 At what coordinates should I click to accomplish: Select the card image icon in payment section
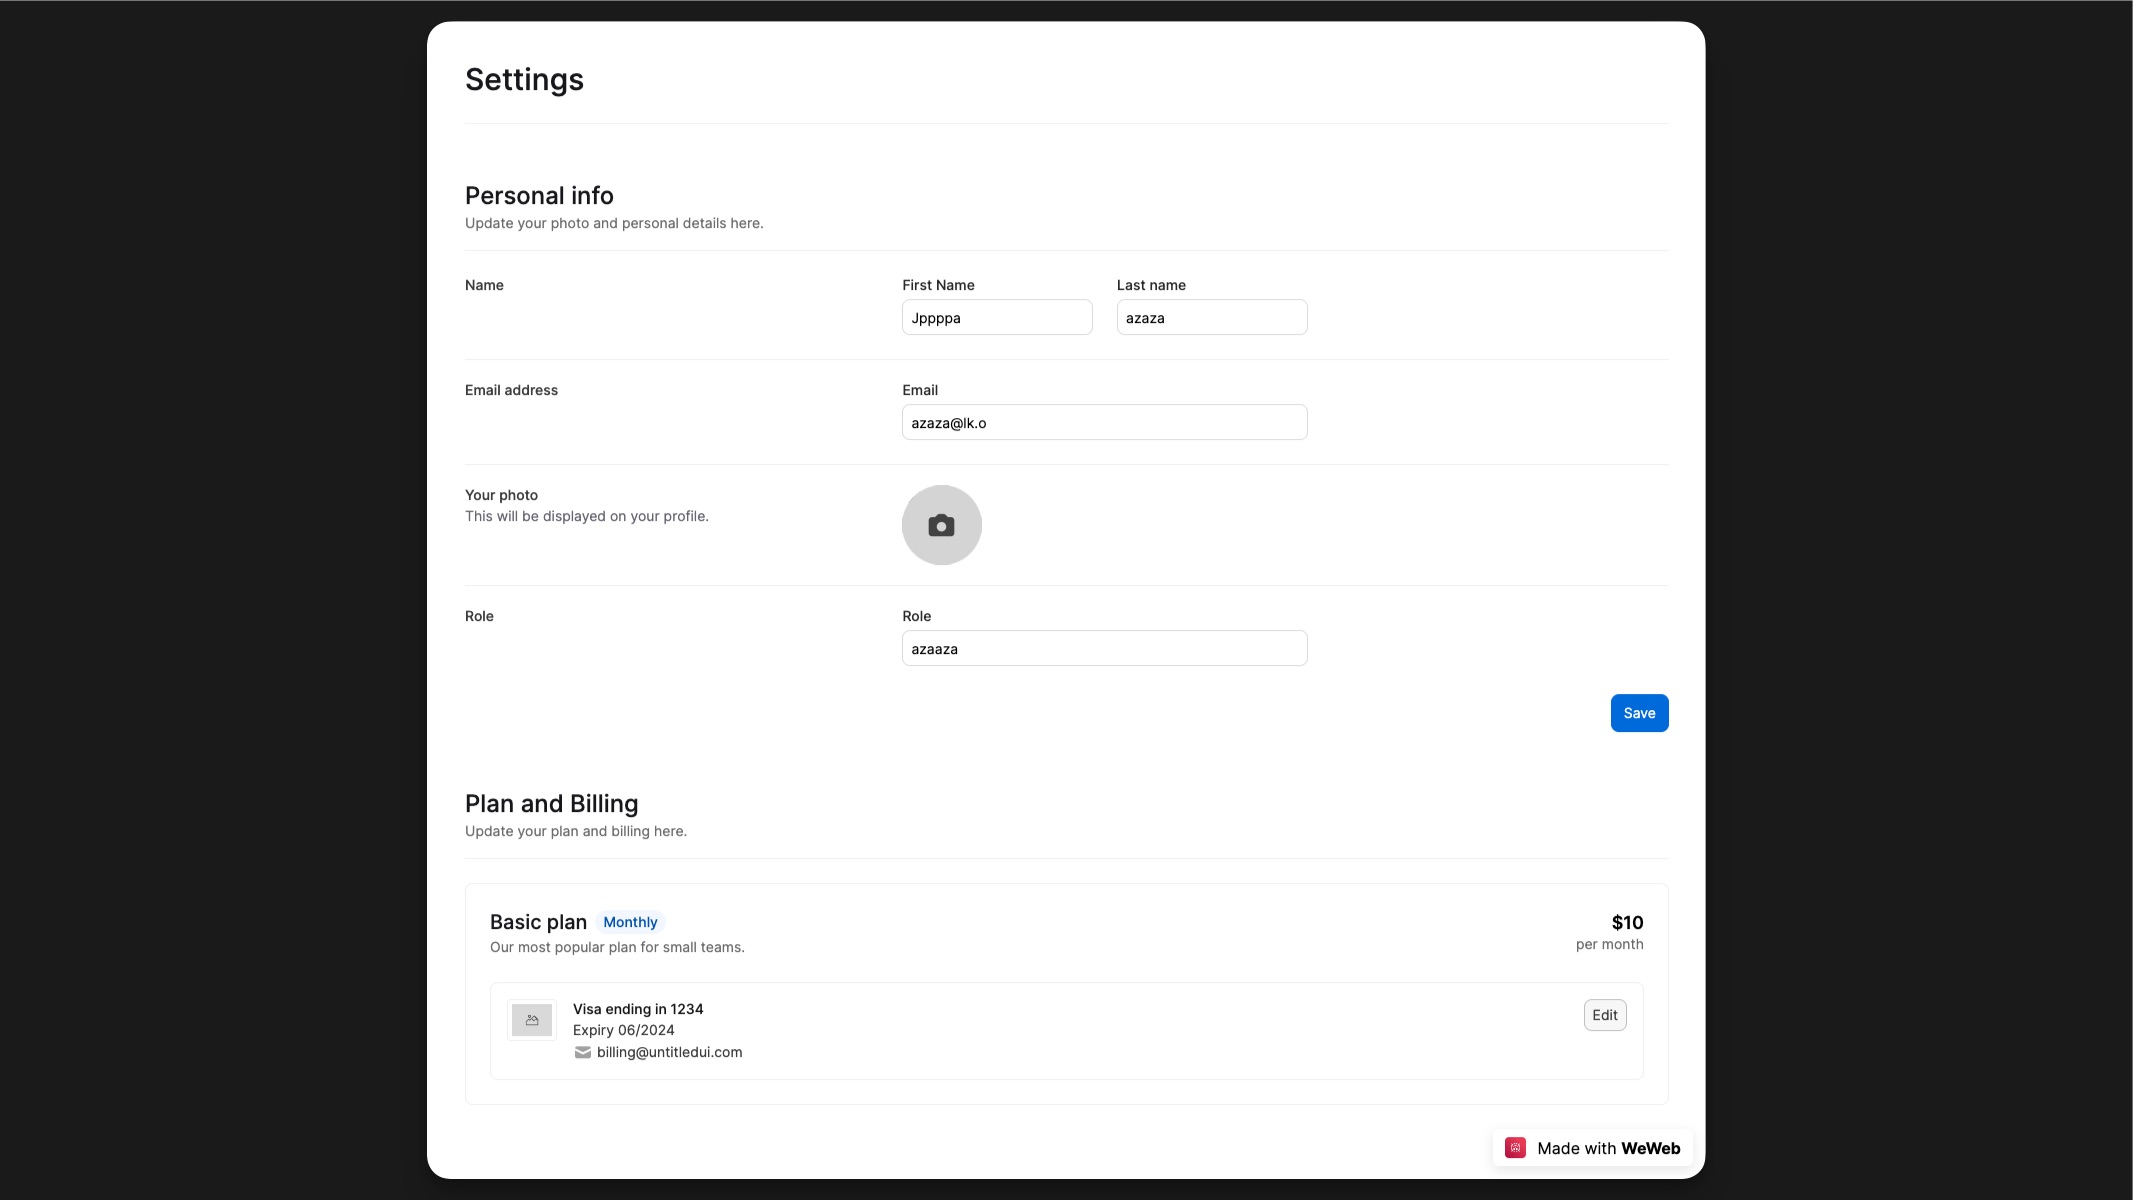[531, 1020]
